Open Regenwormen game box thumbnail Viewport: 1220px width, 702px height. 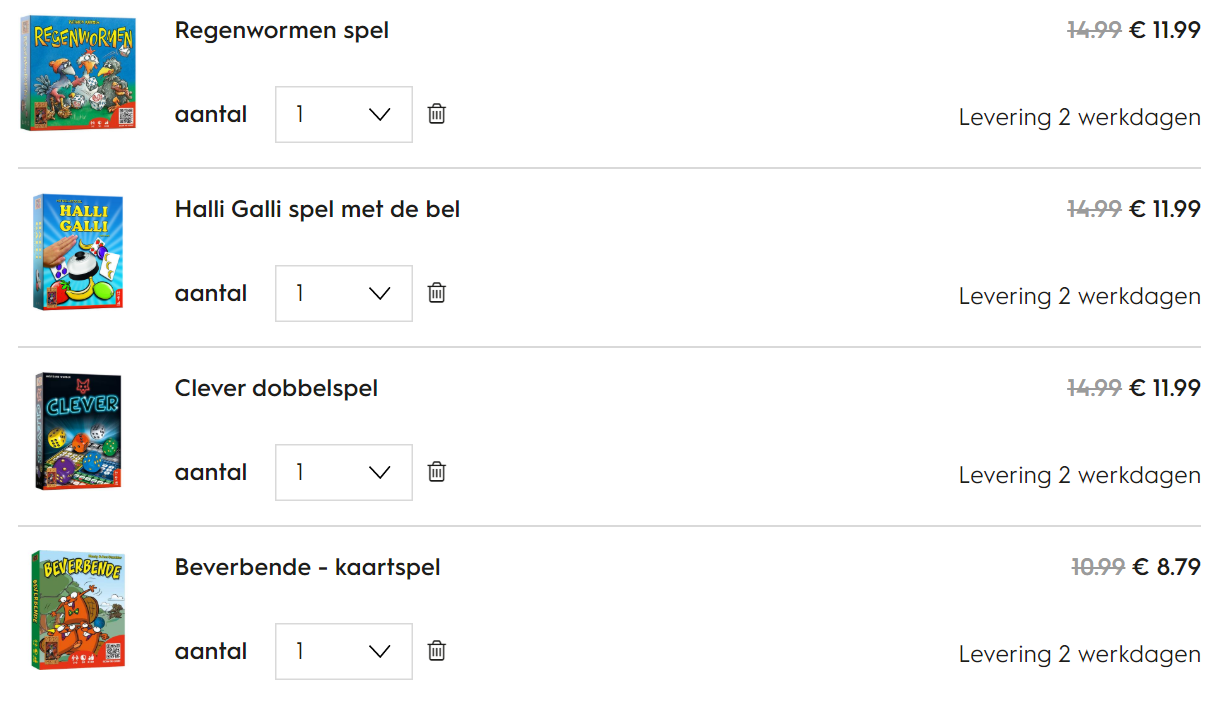[x=77, y=72]
